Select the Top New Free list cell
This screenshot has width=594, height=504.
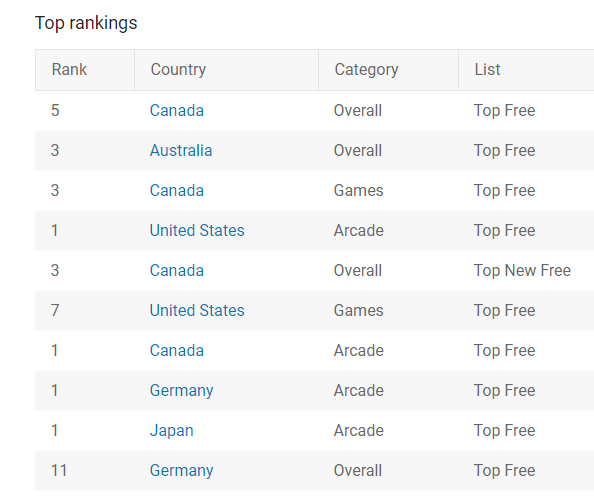[x=522, y=271]
